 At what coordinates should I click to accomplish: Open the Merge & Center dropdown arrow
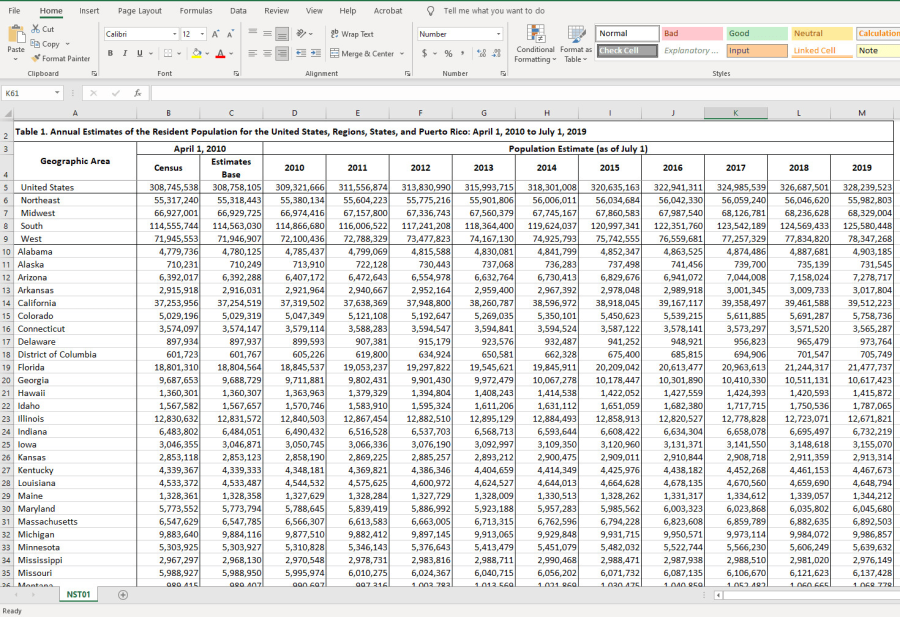pyautogui.click(x=402, y=53)
